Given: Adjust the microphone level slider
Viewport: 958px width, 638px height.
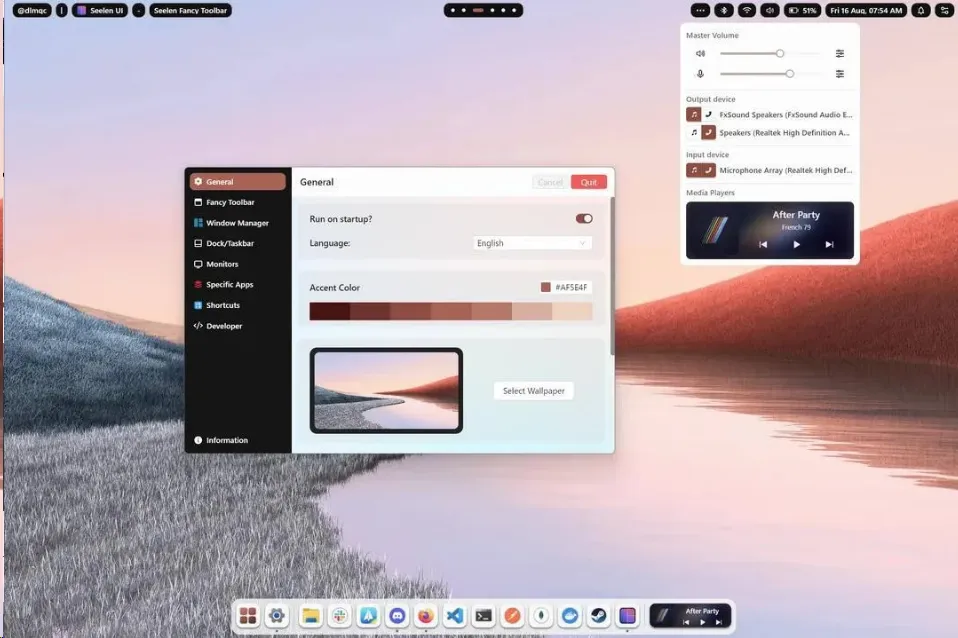Looking at the screenshot, I should [770, 74].
